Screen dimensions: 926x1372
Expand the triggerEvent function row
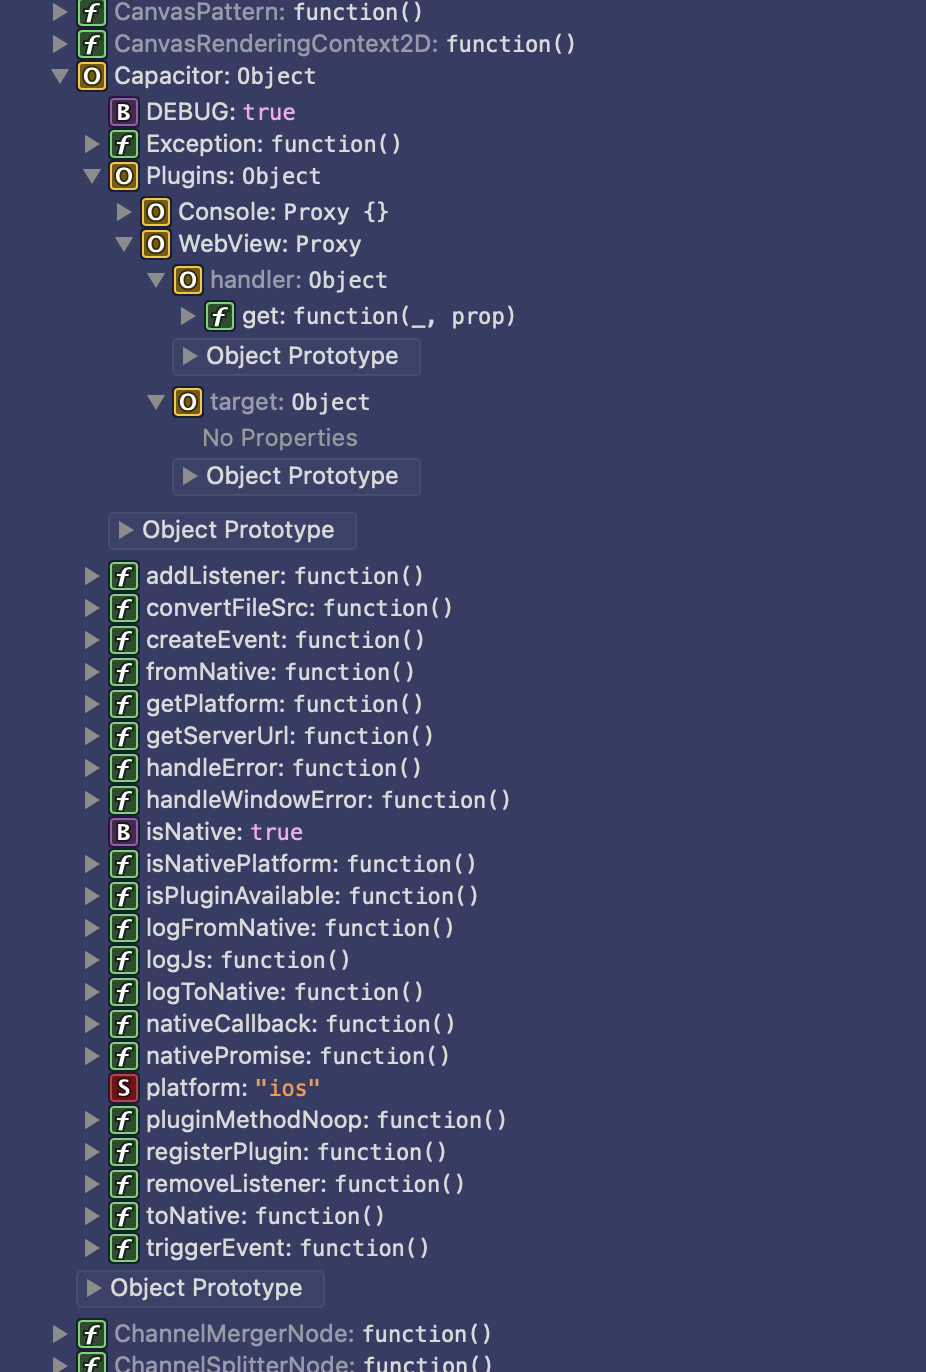[92, 1248]
